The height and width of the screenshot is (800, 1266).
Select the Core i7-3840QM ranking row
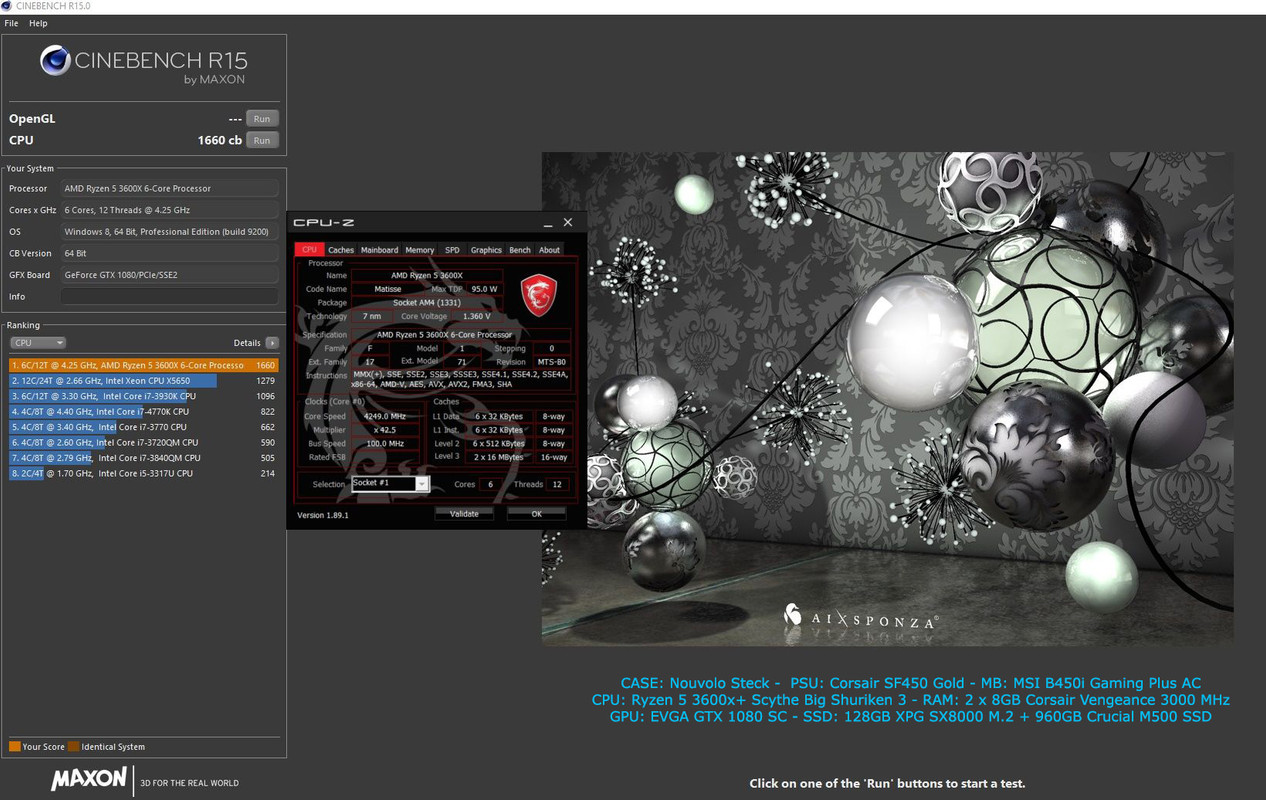pos(144,458)
